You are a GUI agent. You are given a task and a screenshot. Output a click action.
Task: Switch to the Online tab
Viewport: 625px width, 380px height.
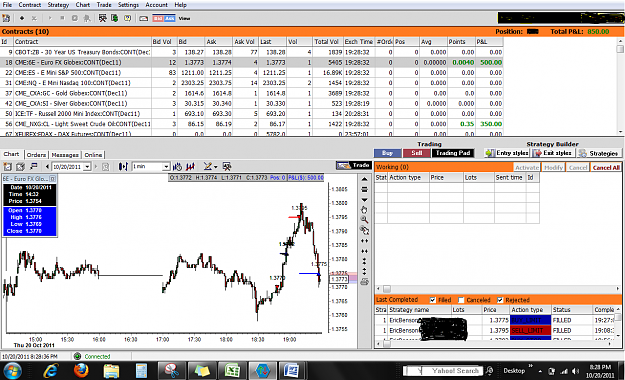(93, 155)
